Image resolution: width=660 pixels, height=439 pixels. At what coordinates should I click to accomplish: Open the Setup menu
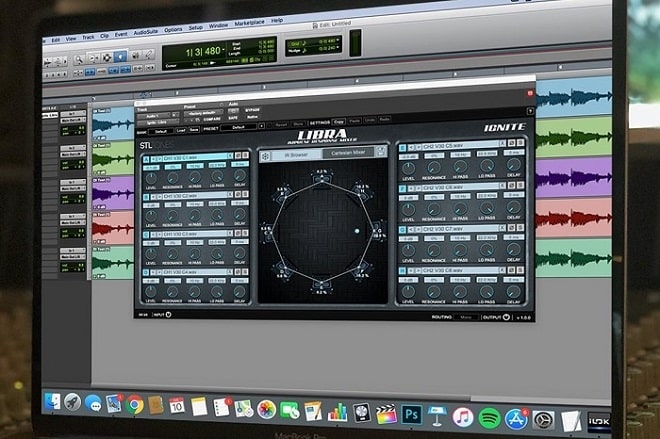tap(195, 28)
